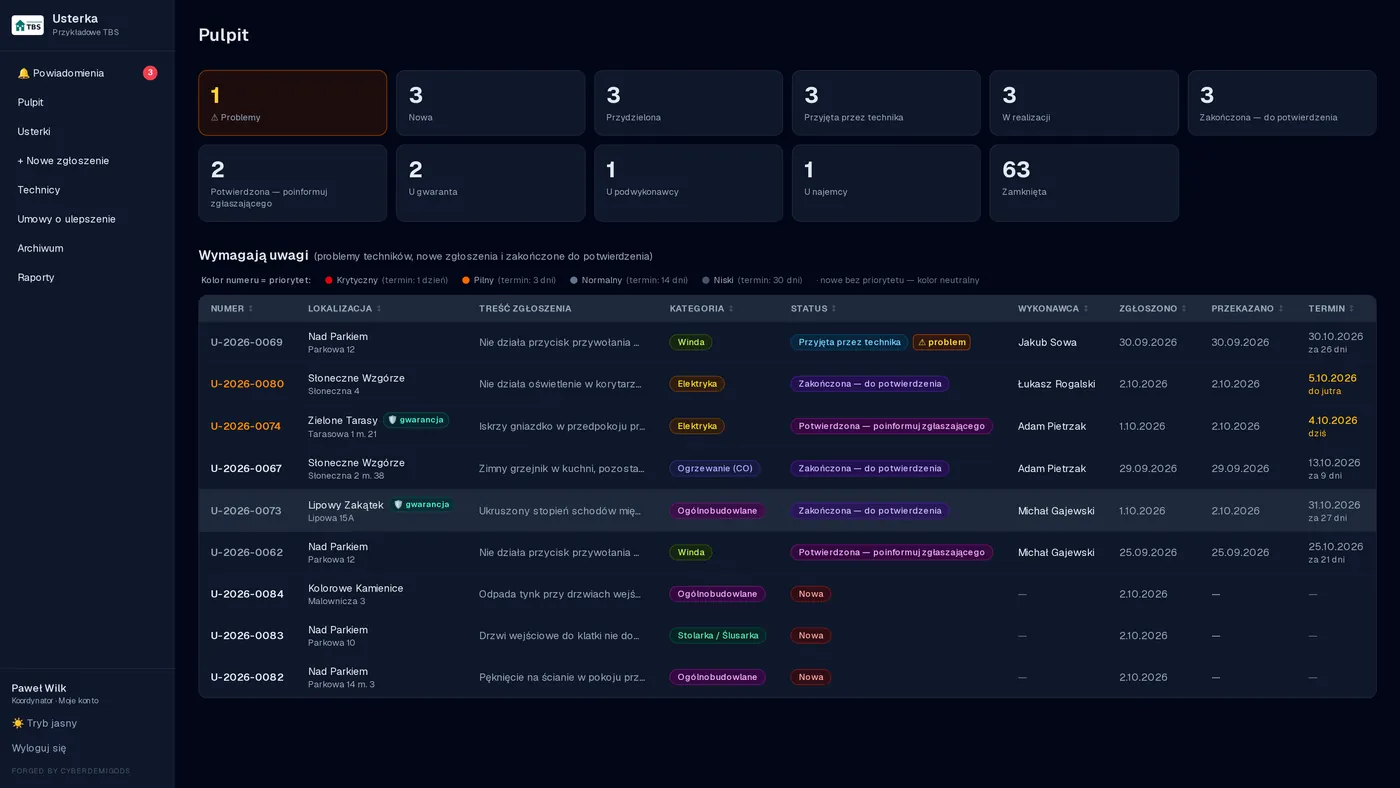
Task: Click the Stolarka / Ślusarka category tag
Action: [x=718, y=635]
